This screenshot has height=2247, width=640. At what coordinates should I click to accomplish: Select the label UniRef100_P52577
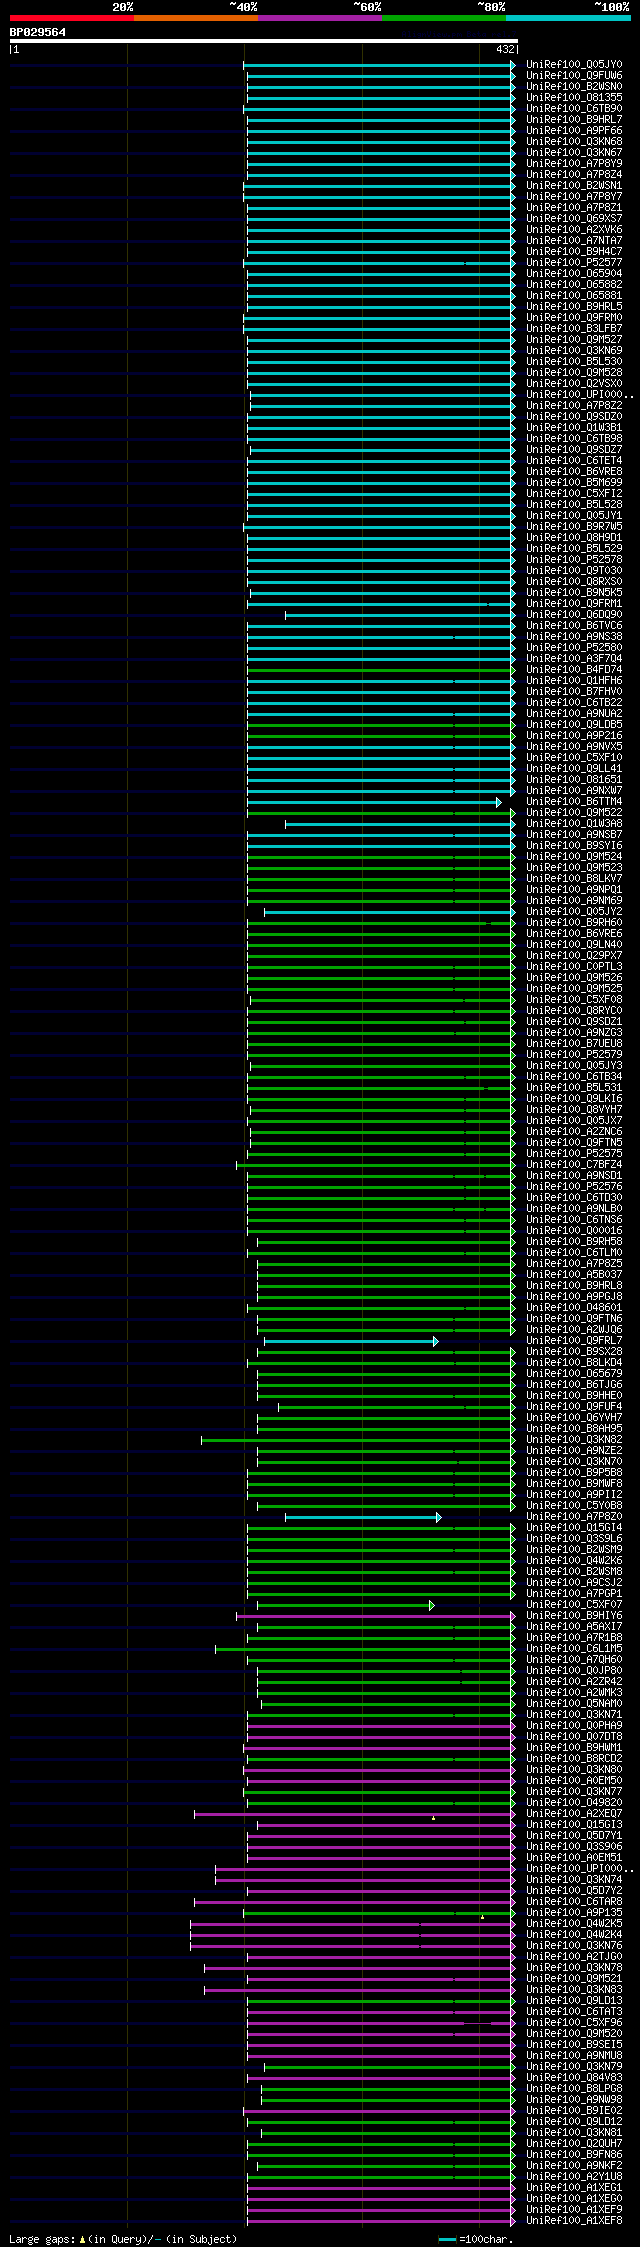pyautogui.click(x=574, y=262)
